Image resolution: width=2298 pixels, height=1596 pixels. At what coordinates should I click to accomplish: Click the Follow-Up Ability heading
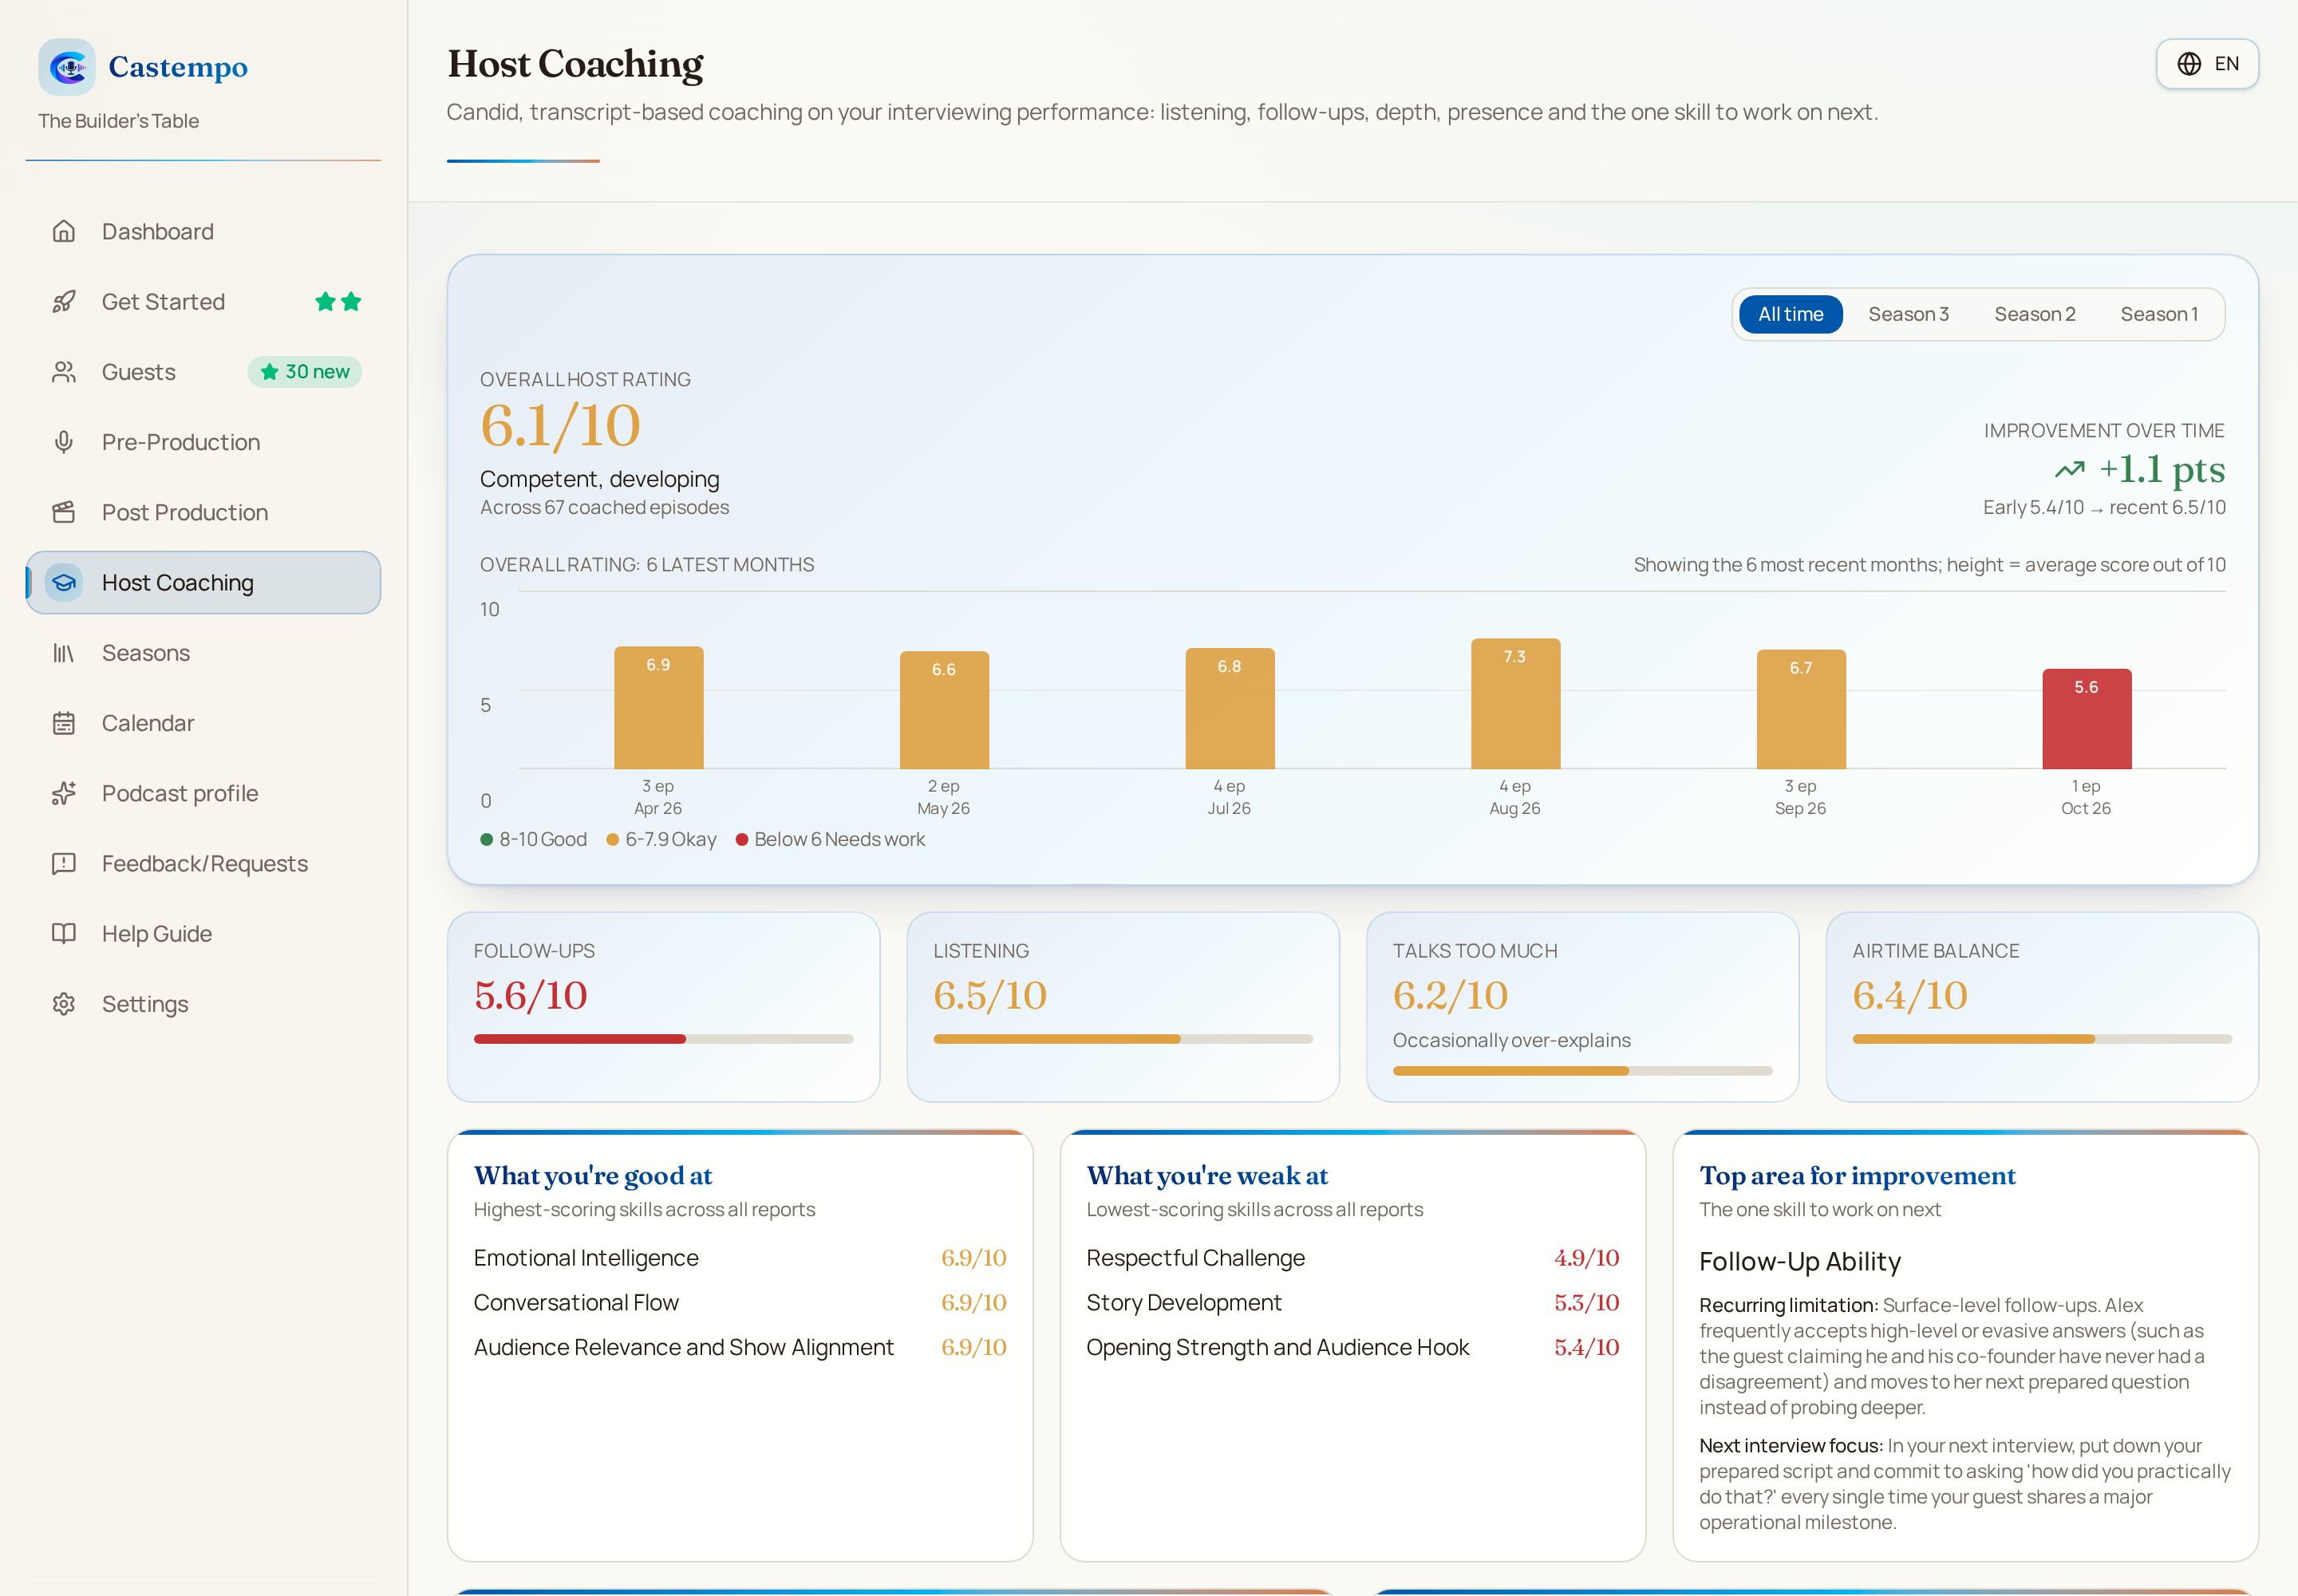pos(1799,1261)
